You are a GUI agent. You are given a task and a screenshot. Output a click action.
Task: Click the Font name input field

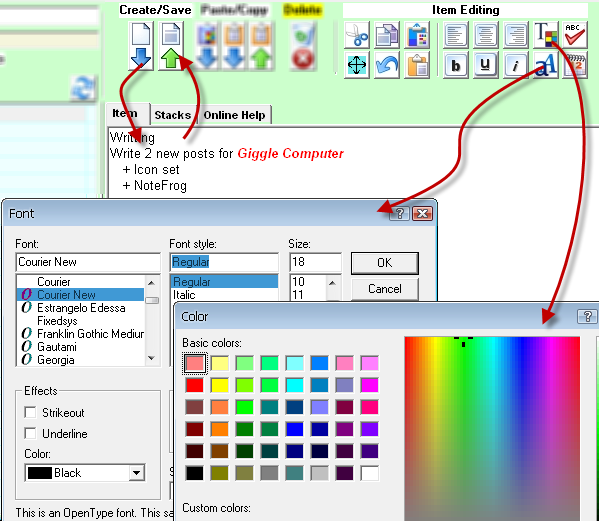[x=88, y=262]
